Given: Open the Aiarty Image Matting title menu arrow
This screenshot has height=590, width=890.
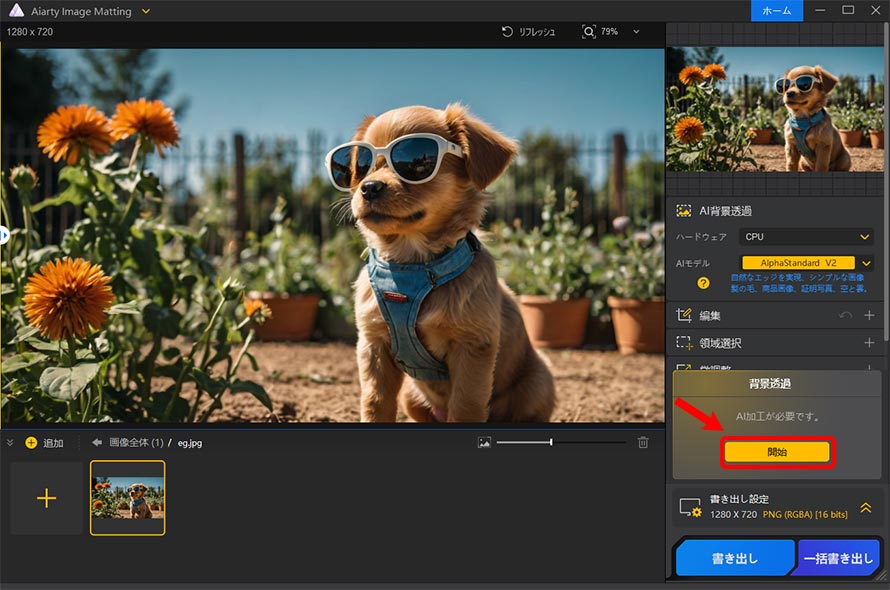Looking at the screenshot, I should pyautogui.click(x=146, y=11).
